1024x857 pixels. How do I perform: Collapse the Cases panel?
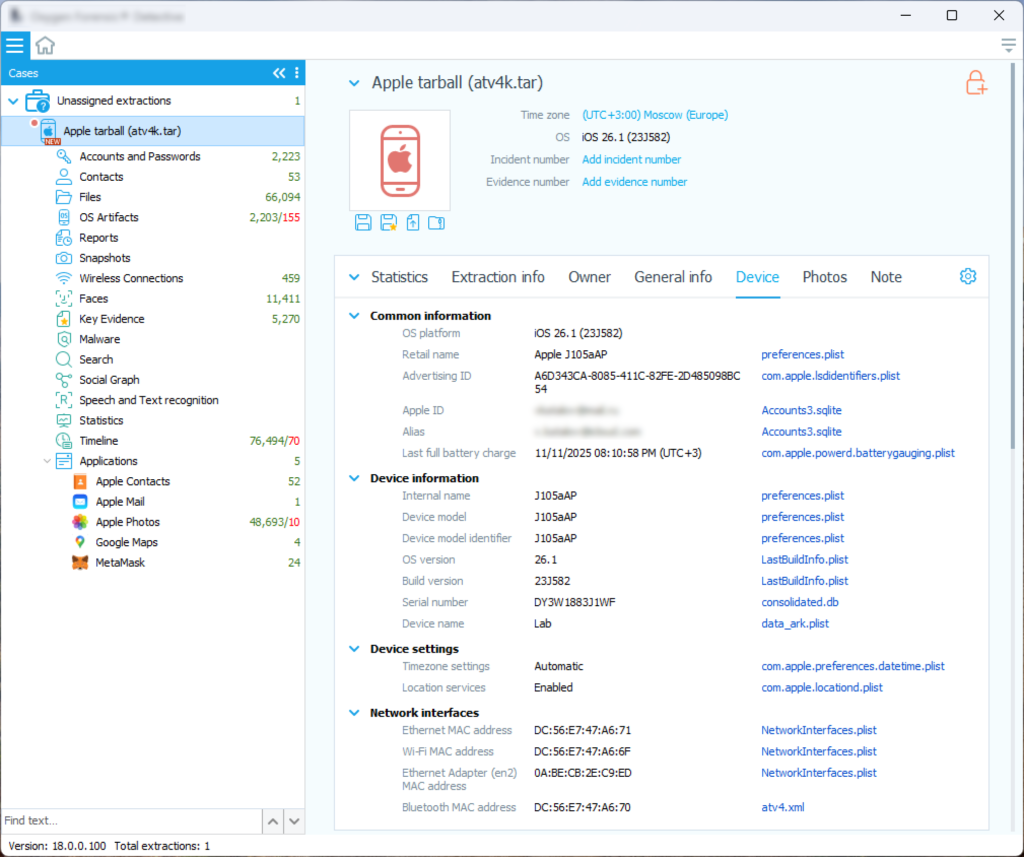[279, 73]
